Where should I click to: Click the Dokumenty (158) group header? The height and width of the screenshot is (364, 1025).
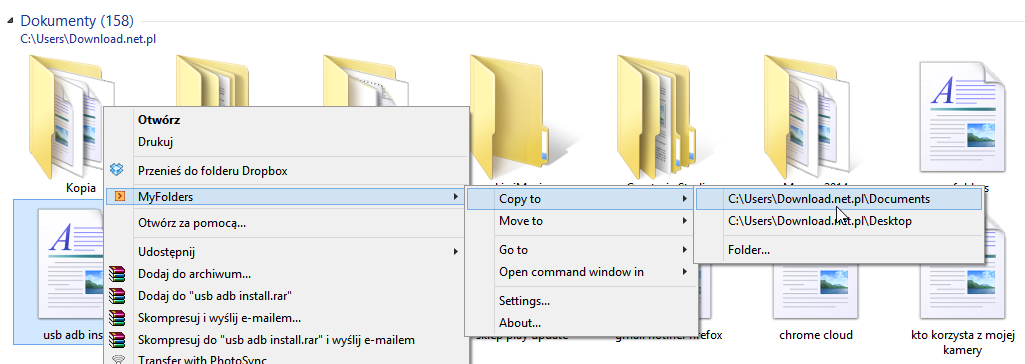click(x=77, y=21)
